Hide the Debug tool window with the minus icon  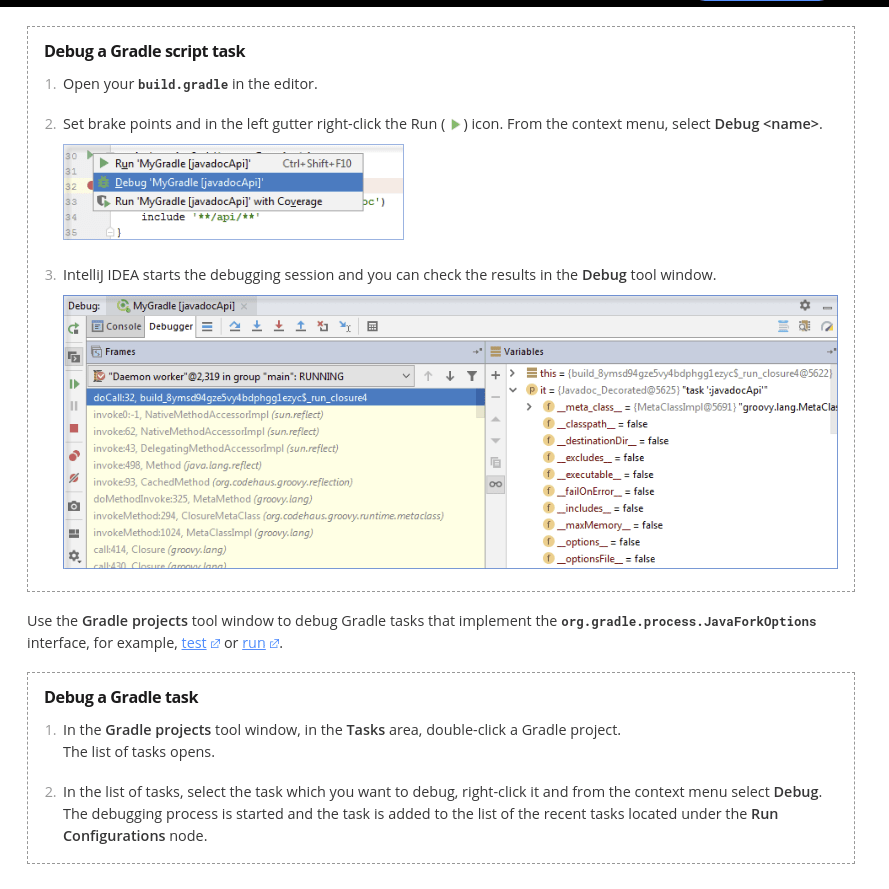point(827,307)
